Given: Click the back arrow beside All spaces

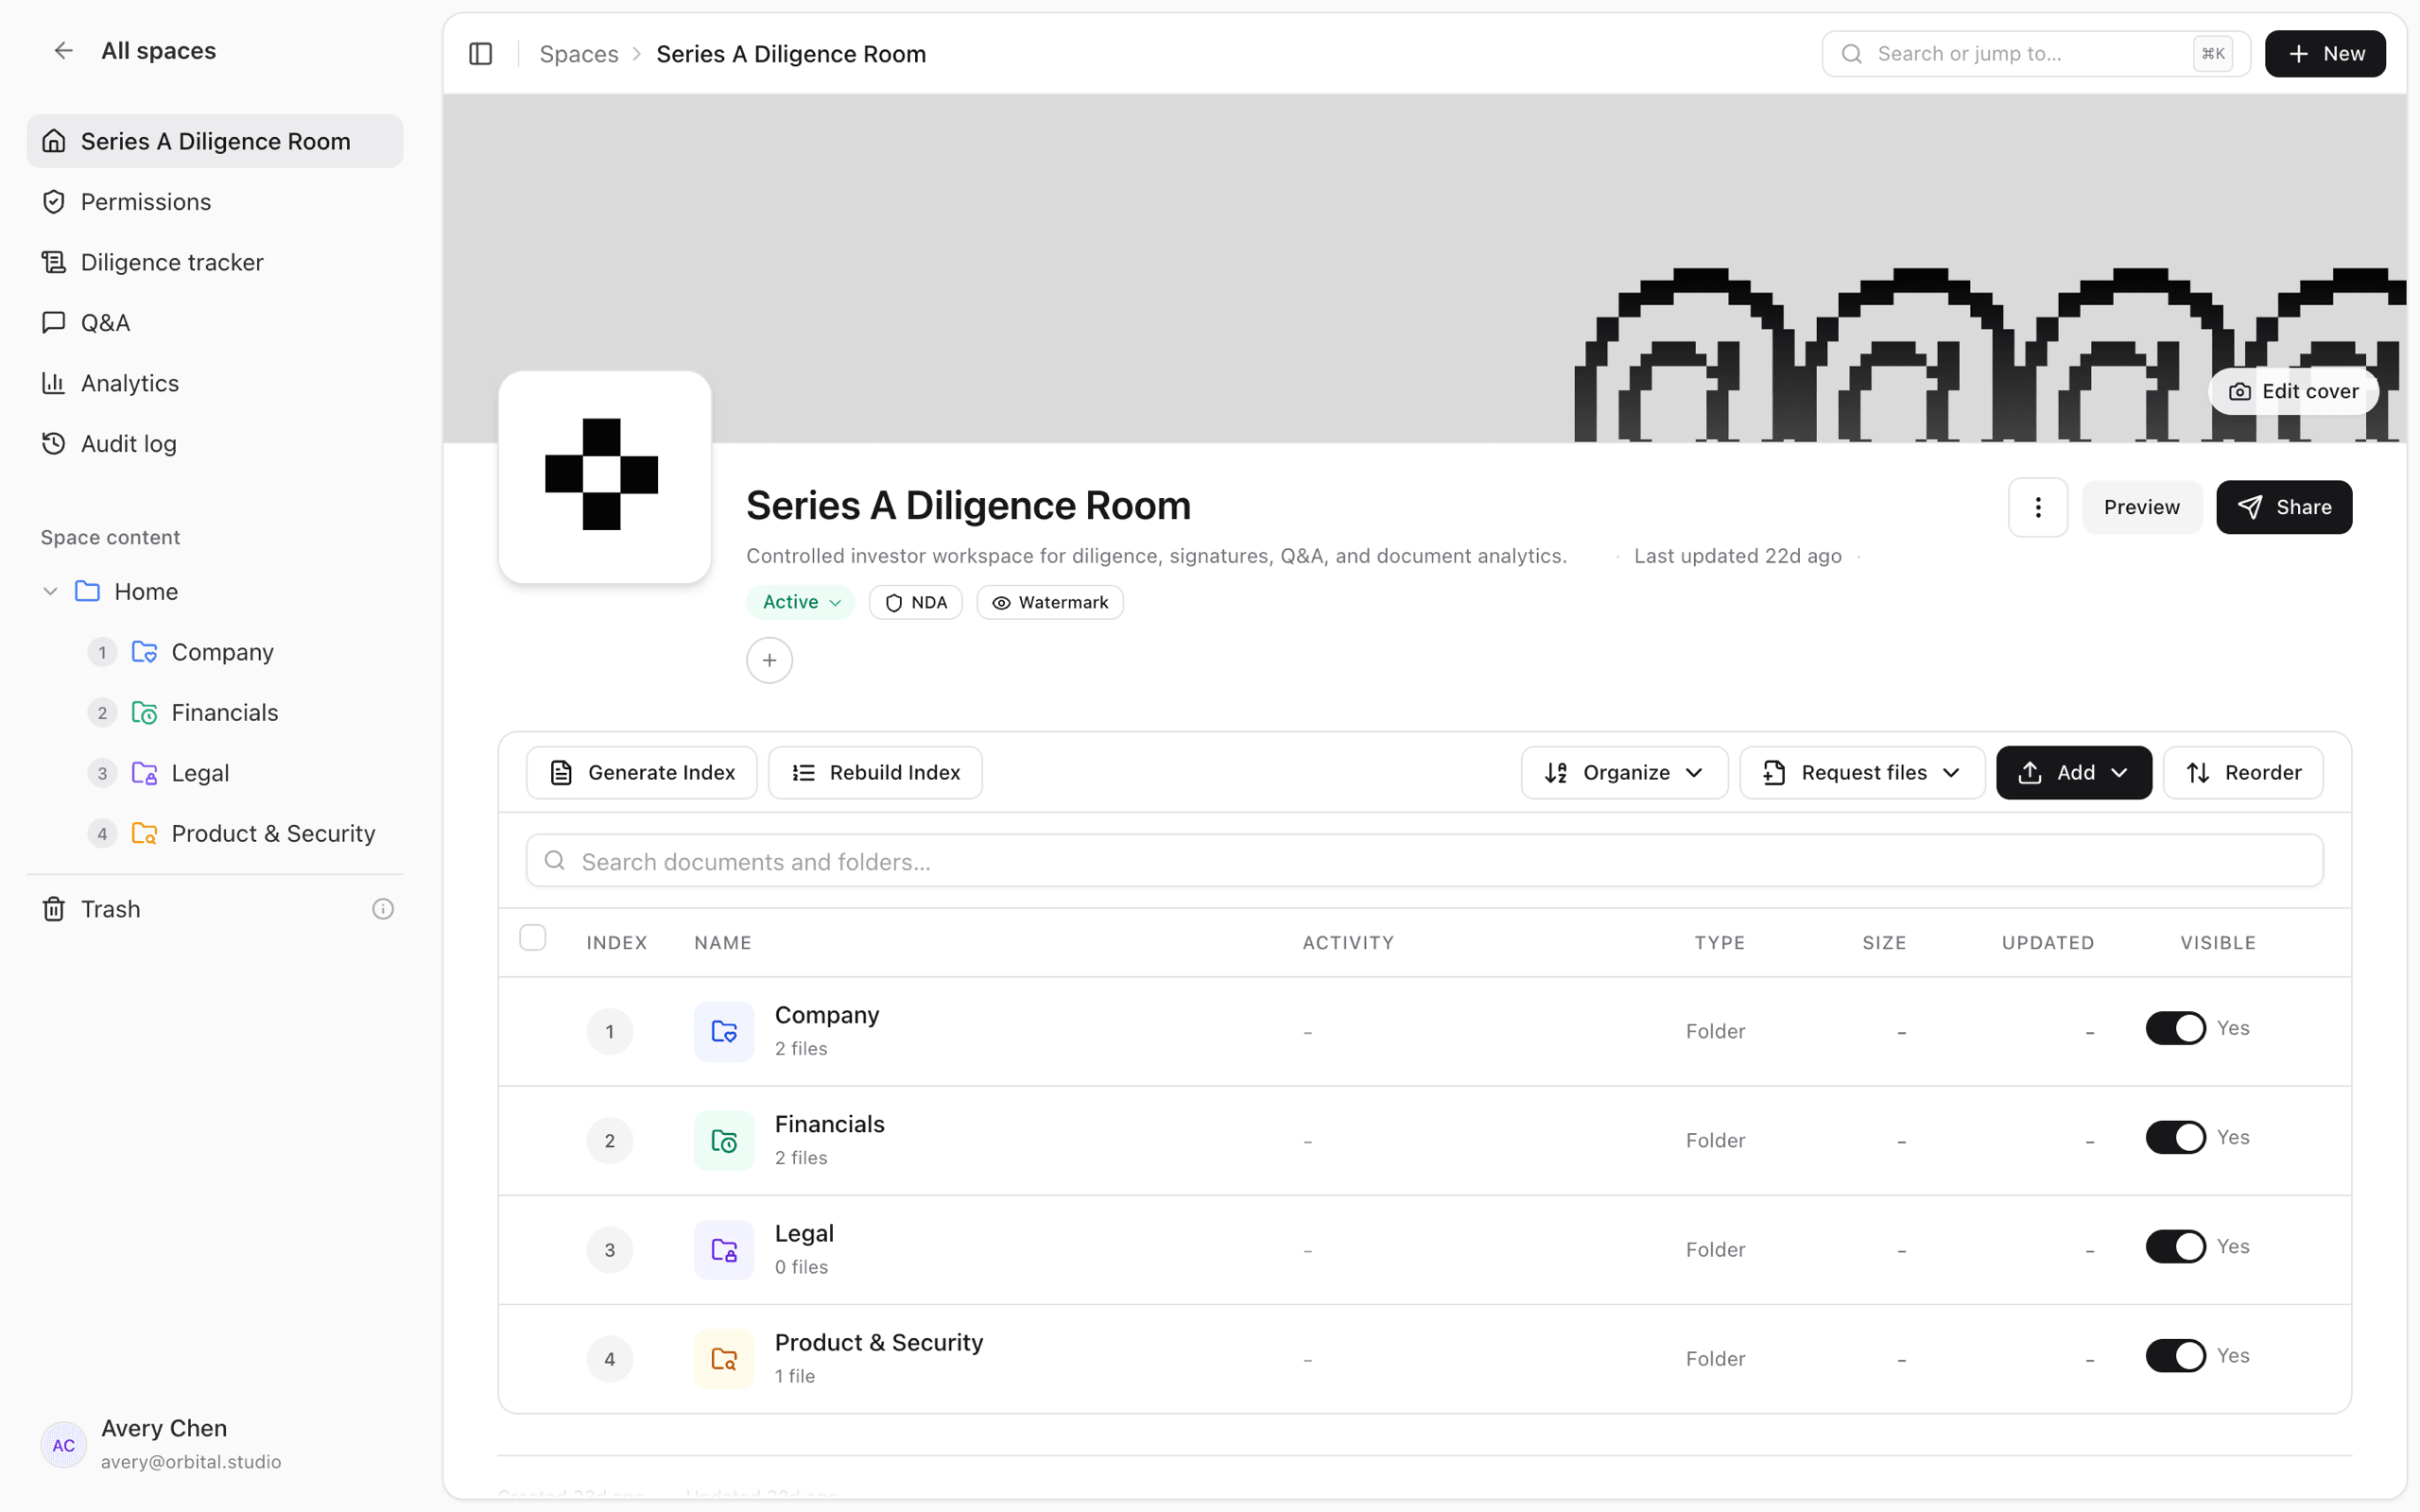Looking at the screenshot, I should pyautogui.click(x=63, y=51).
